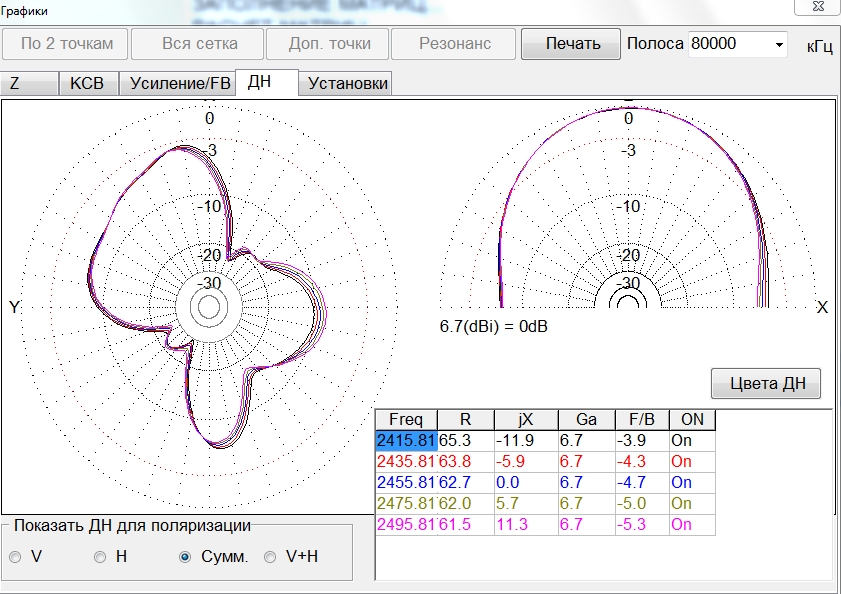Screen dimensions: 841x594
Task: Switch to the Усиление/FB tab
Action: pyautogui.click(x=179, y=83)
